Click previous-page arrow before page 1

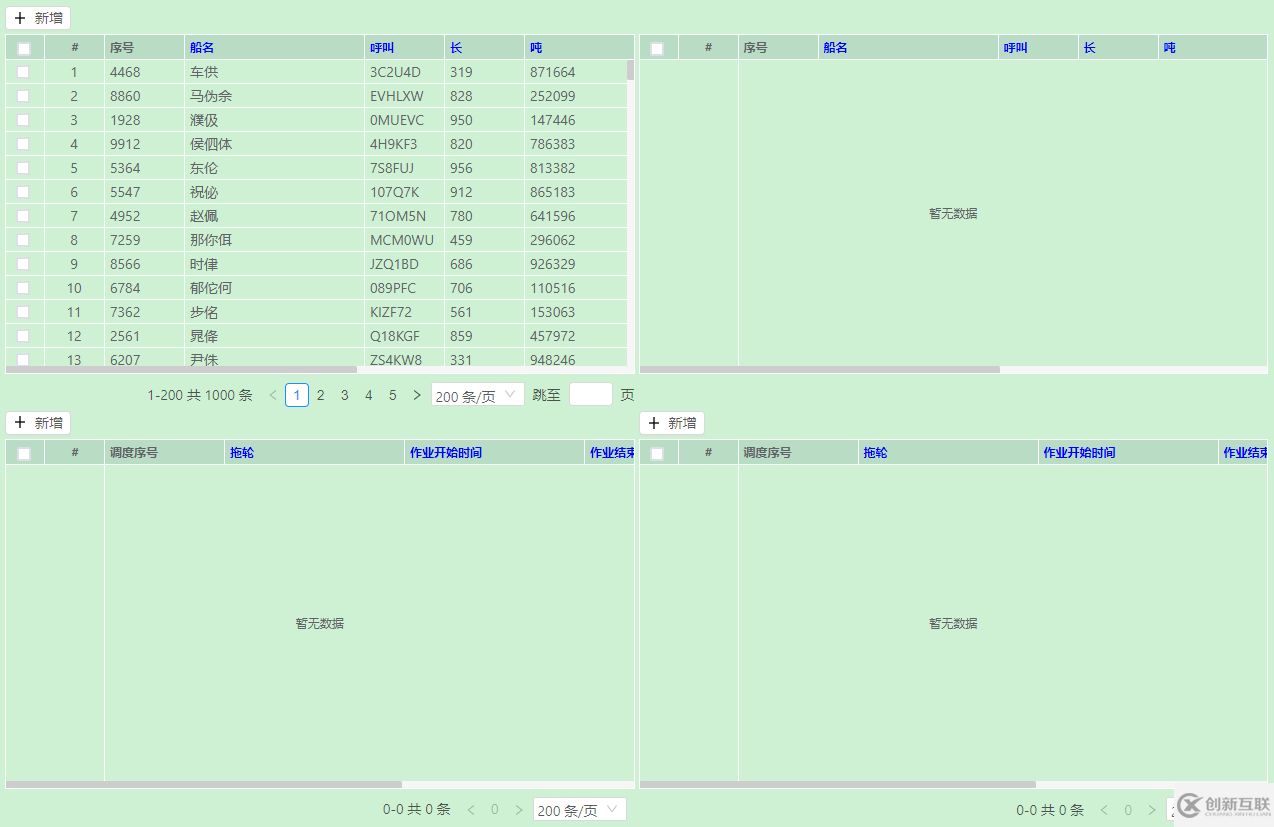tap(273, 395)
